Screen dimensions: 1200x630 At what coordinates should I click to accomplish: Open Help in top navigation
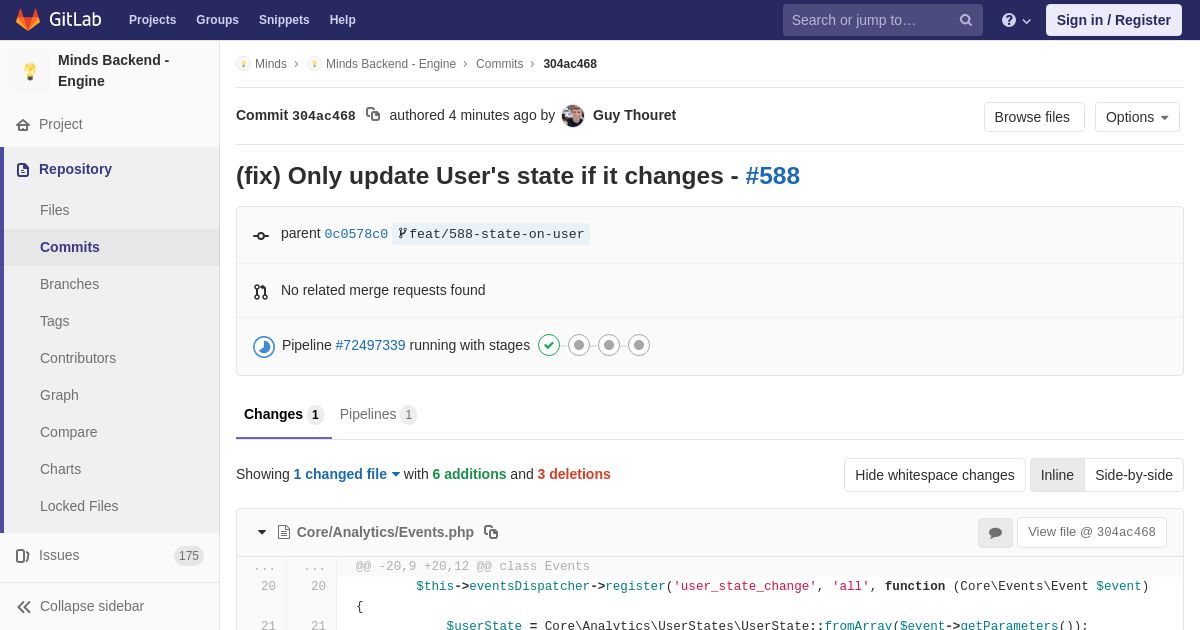343,20
